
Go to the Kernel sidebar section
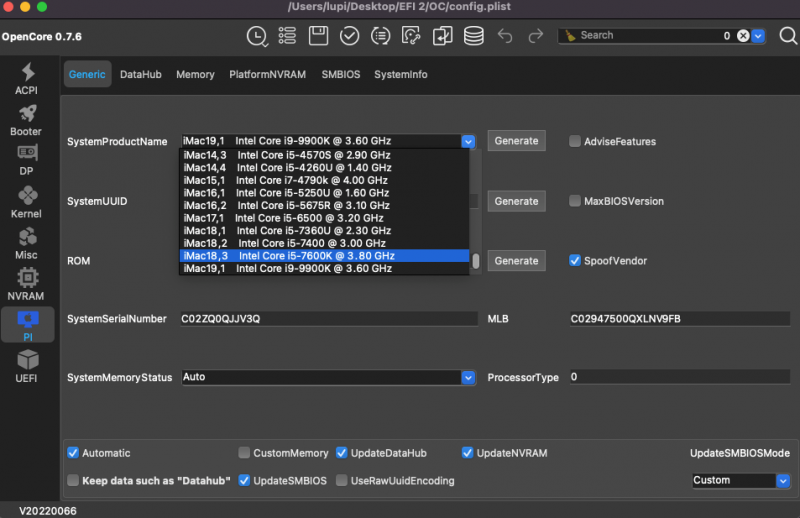click(26, 203)
